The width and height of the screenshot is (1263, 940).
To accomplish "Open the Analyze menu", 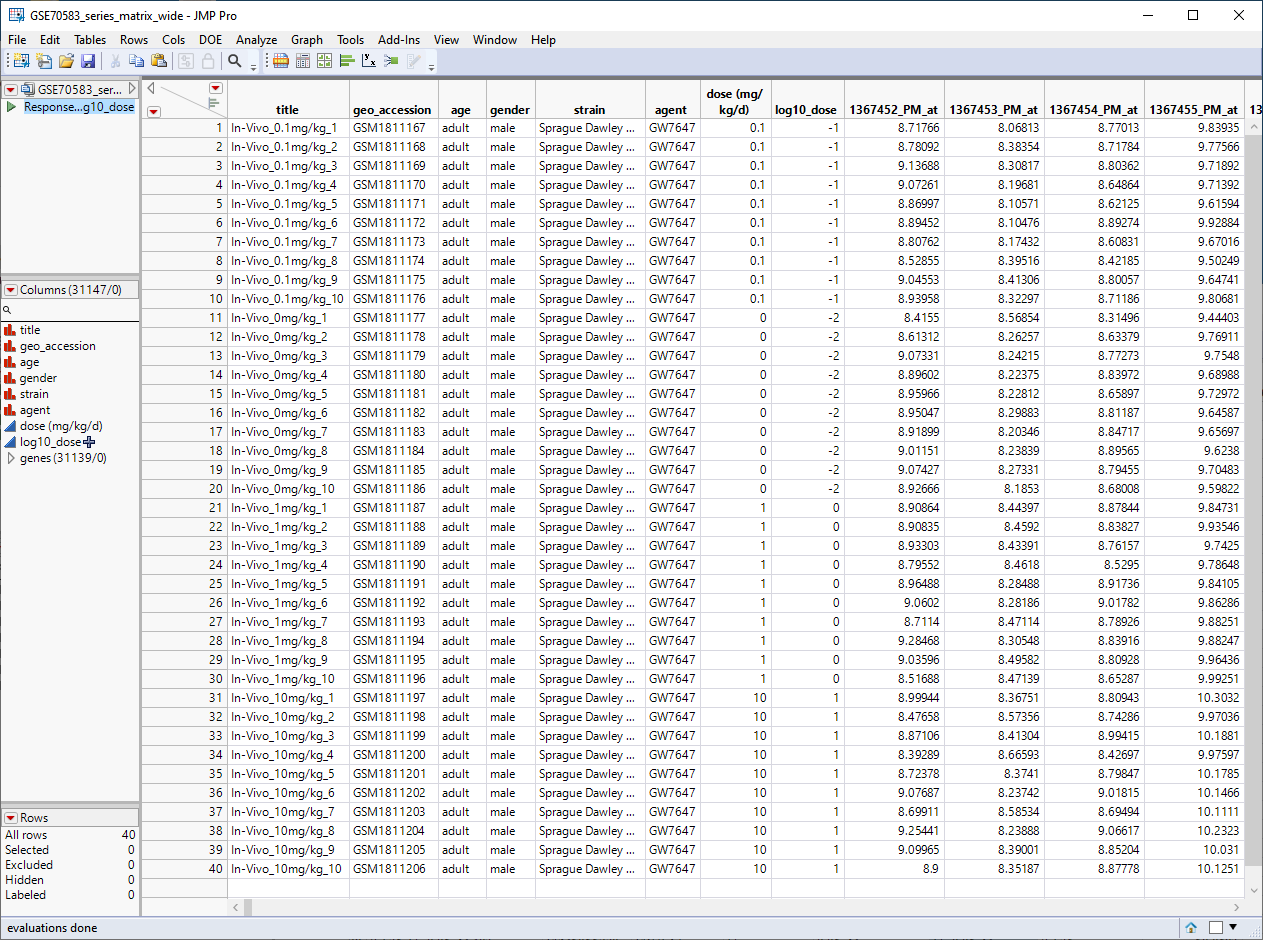I will point(256,40).
